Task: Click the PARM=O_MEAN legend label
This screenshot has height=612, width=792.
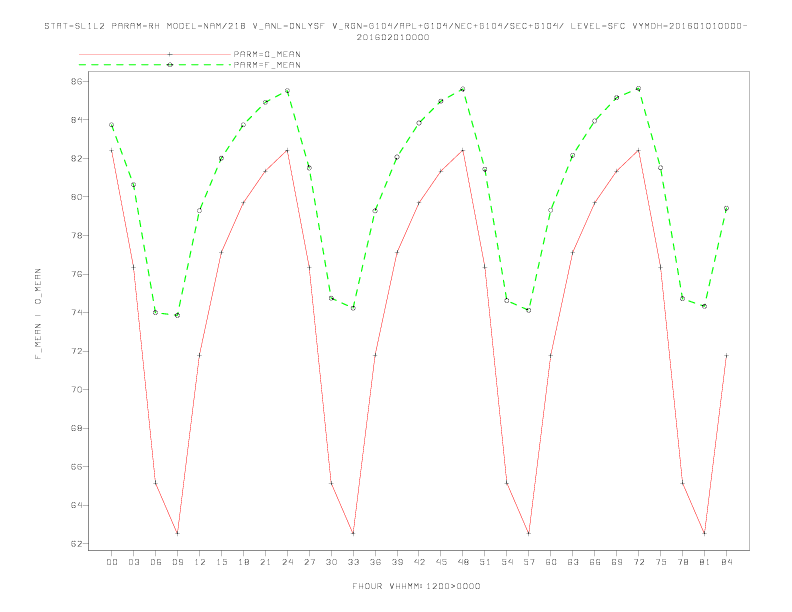Action: click(x=267, y=54)
